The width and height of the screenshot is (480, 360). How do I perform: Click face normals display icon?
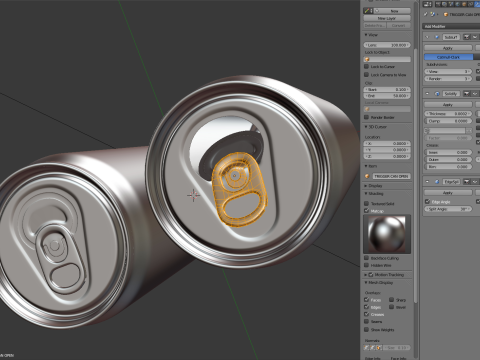pyautogui.click(x=379, y=348)
